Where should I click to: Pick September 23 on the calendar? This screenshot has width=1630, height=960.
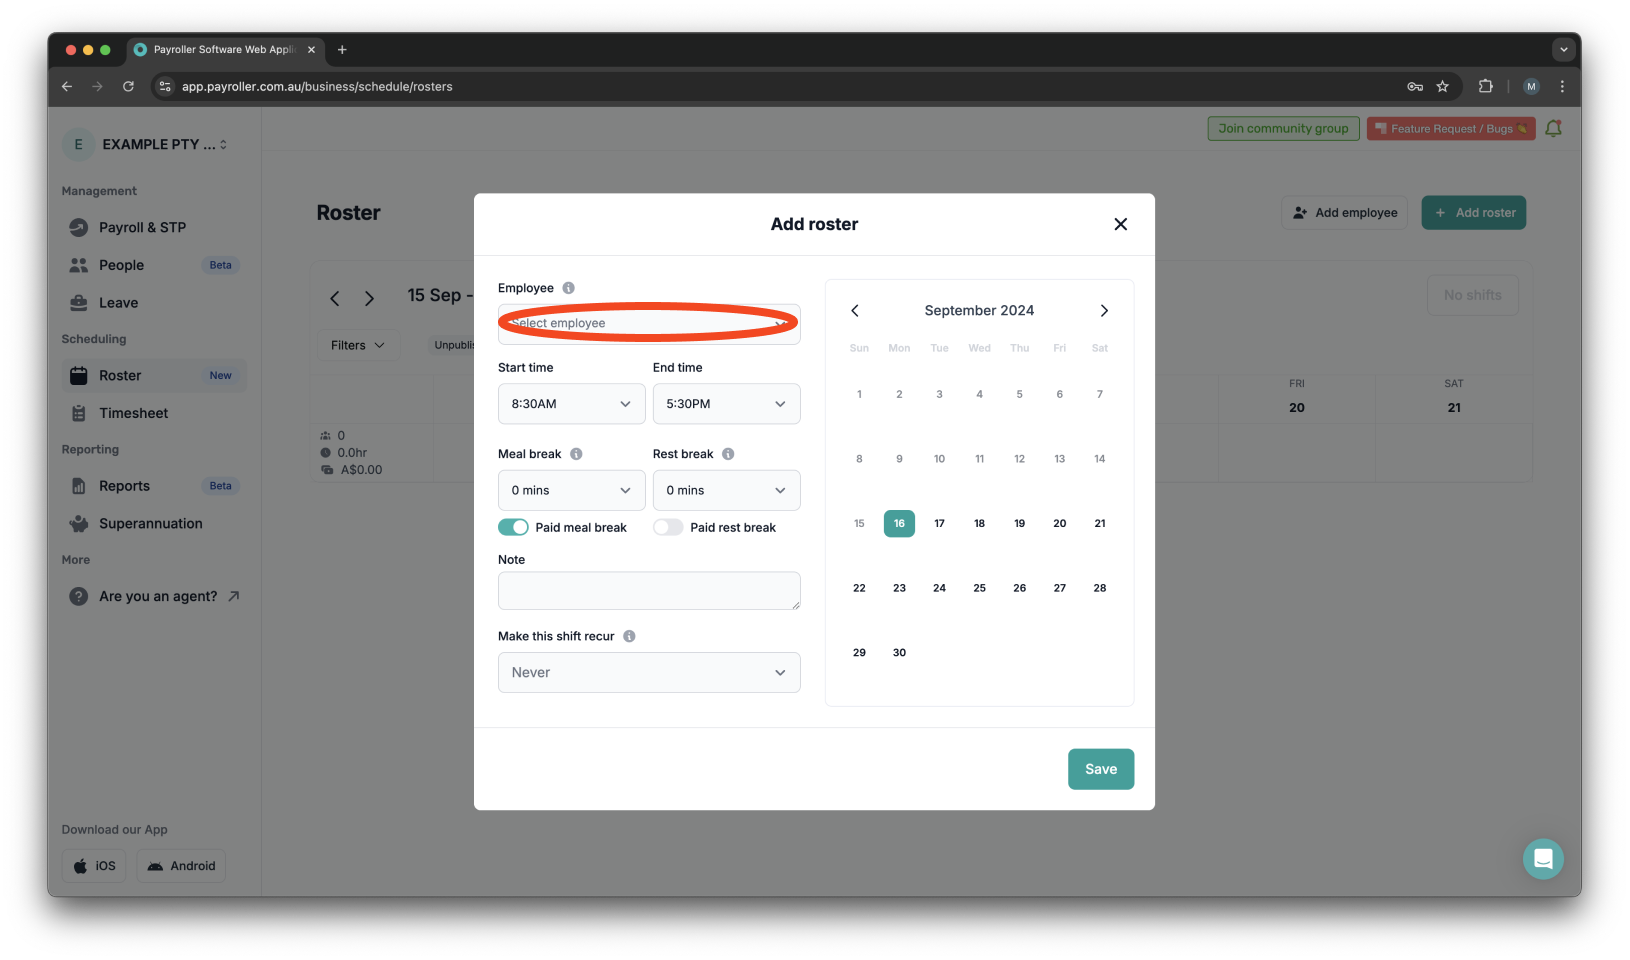(x=899, y=588)
